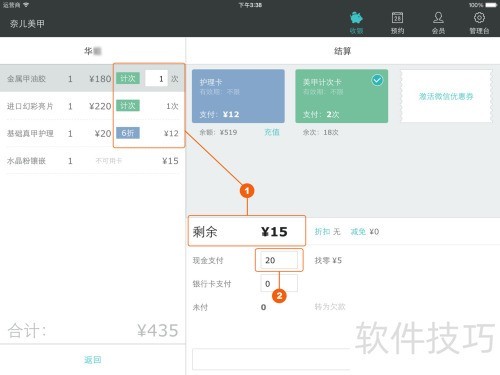Select the 基础真甲护理 item row
This screenshot has width=500, height=375.
[x=92, y=133]
